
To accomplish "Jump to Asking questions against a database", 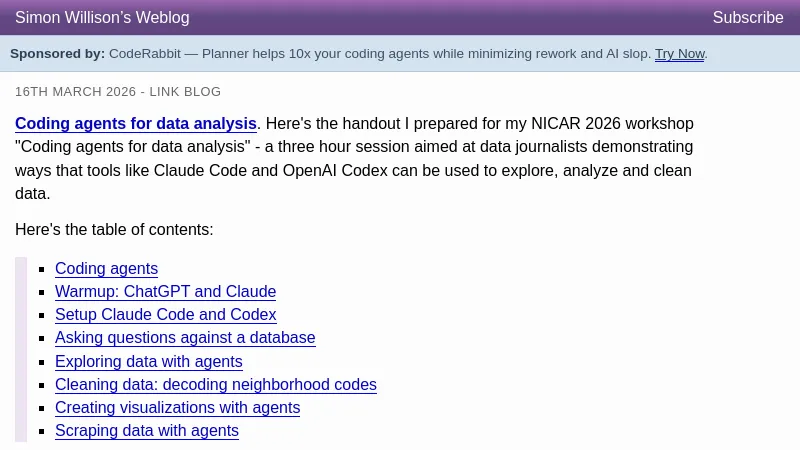I will pos(185,338).
